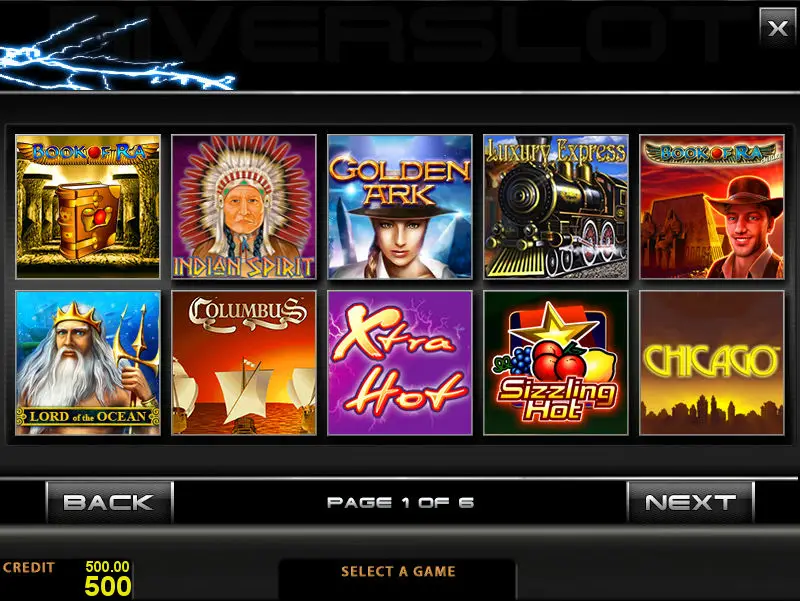Open the Chicago game tile
The height and width of the screenshot is (601, 800).
(712, 363)
